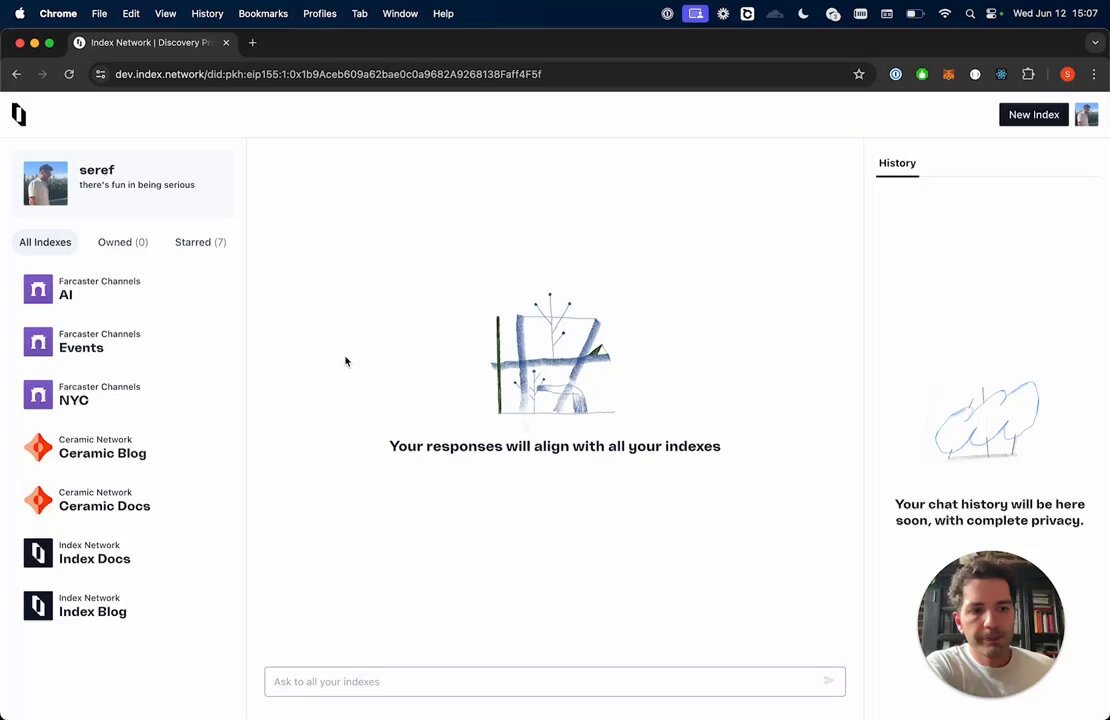The width and height of the screenshot is (1110, 720).
Task: Select the 'Ceramic Blog' index title
Action: click(x=103, y=453)
